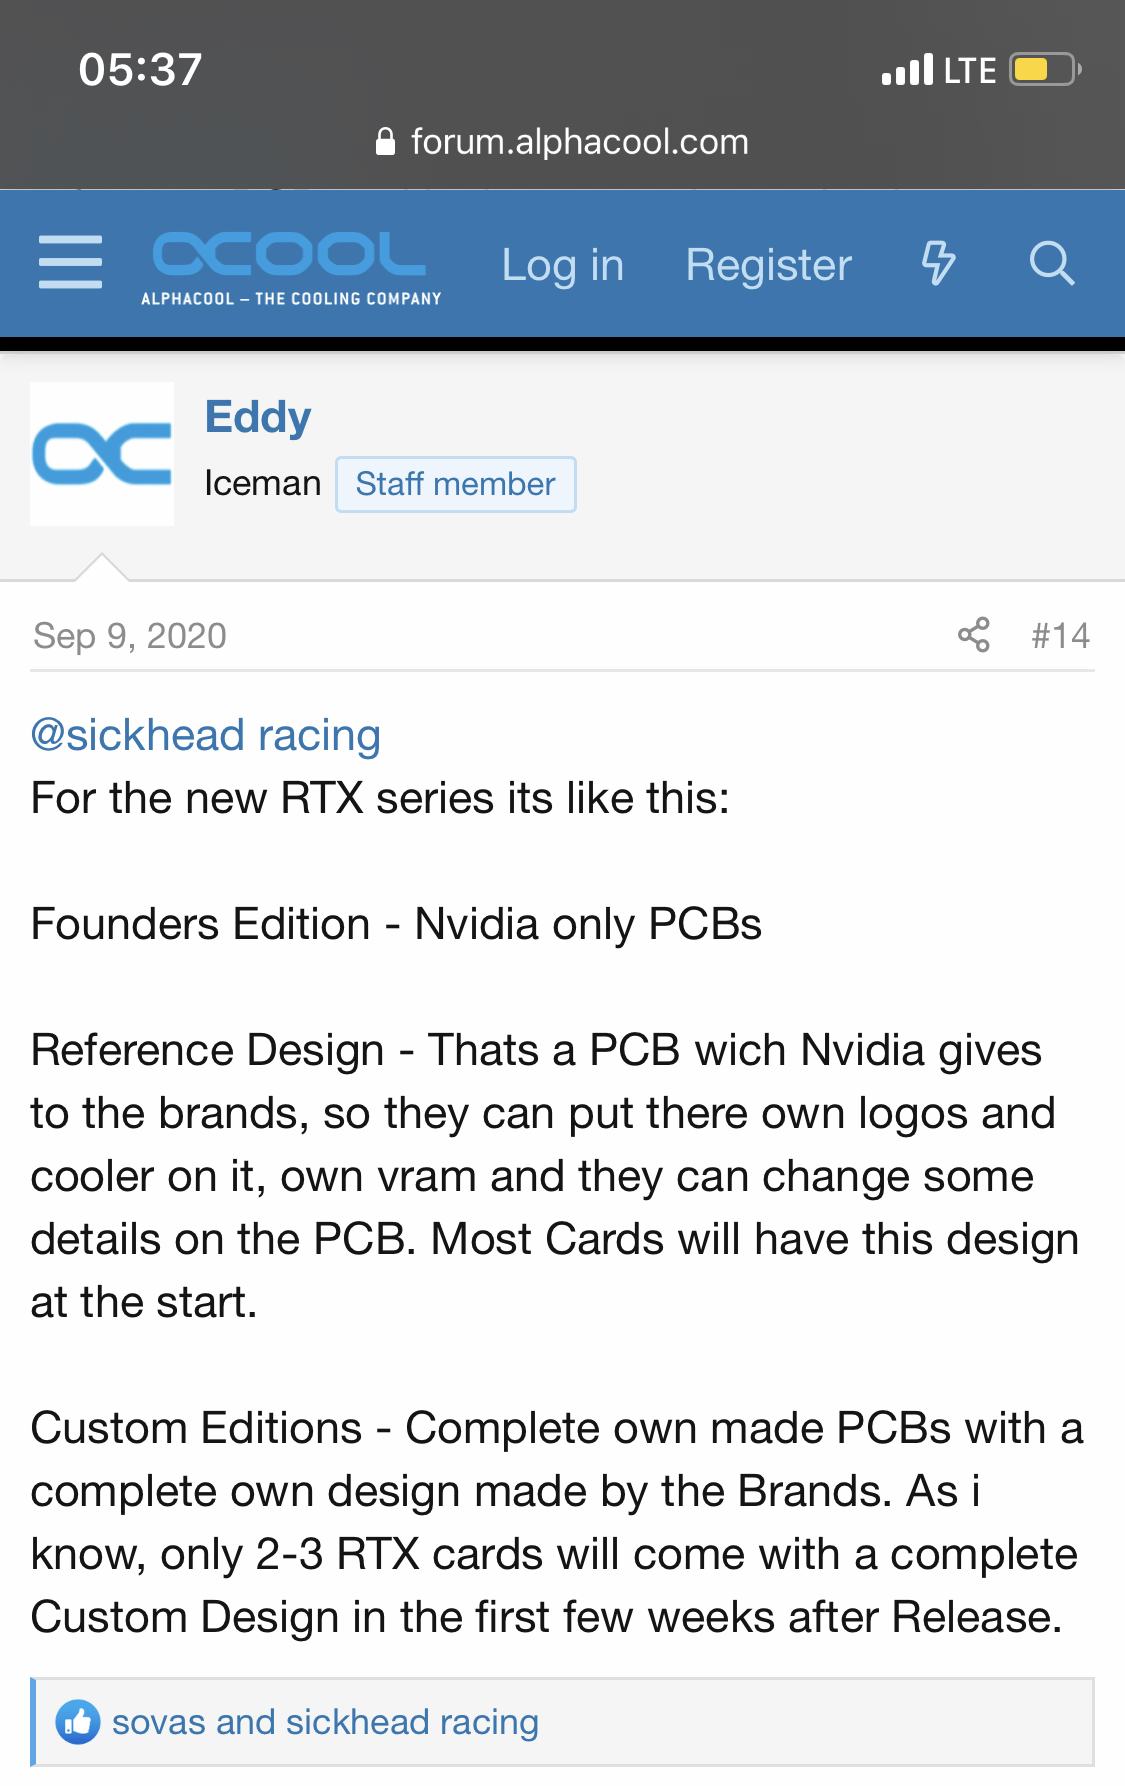Open the search magnifier icon

pyautogui.click(x=1052, y=264)
